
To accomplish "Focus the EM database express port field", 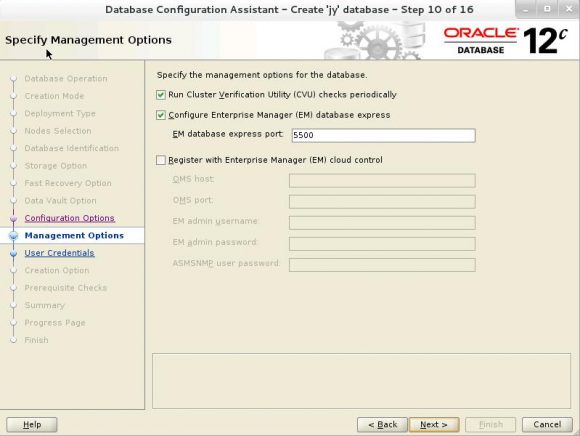I will click(x=383, y=135).
